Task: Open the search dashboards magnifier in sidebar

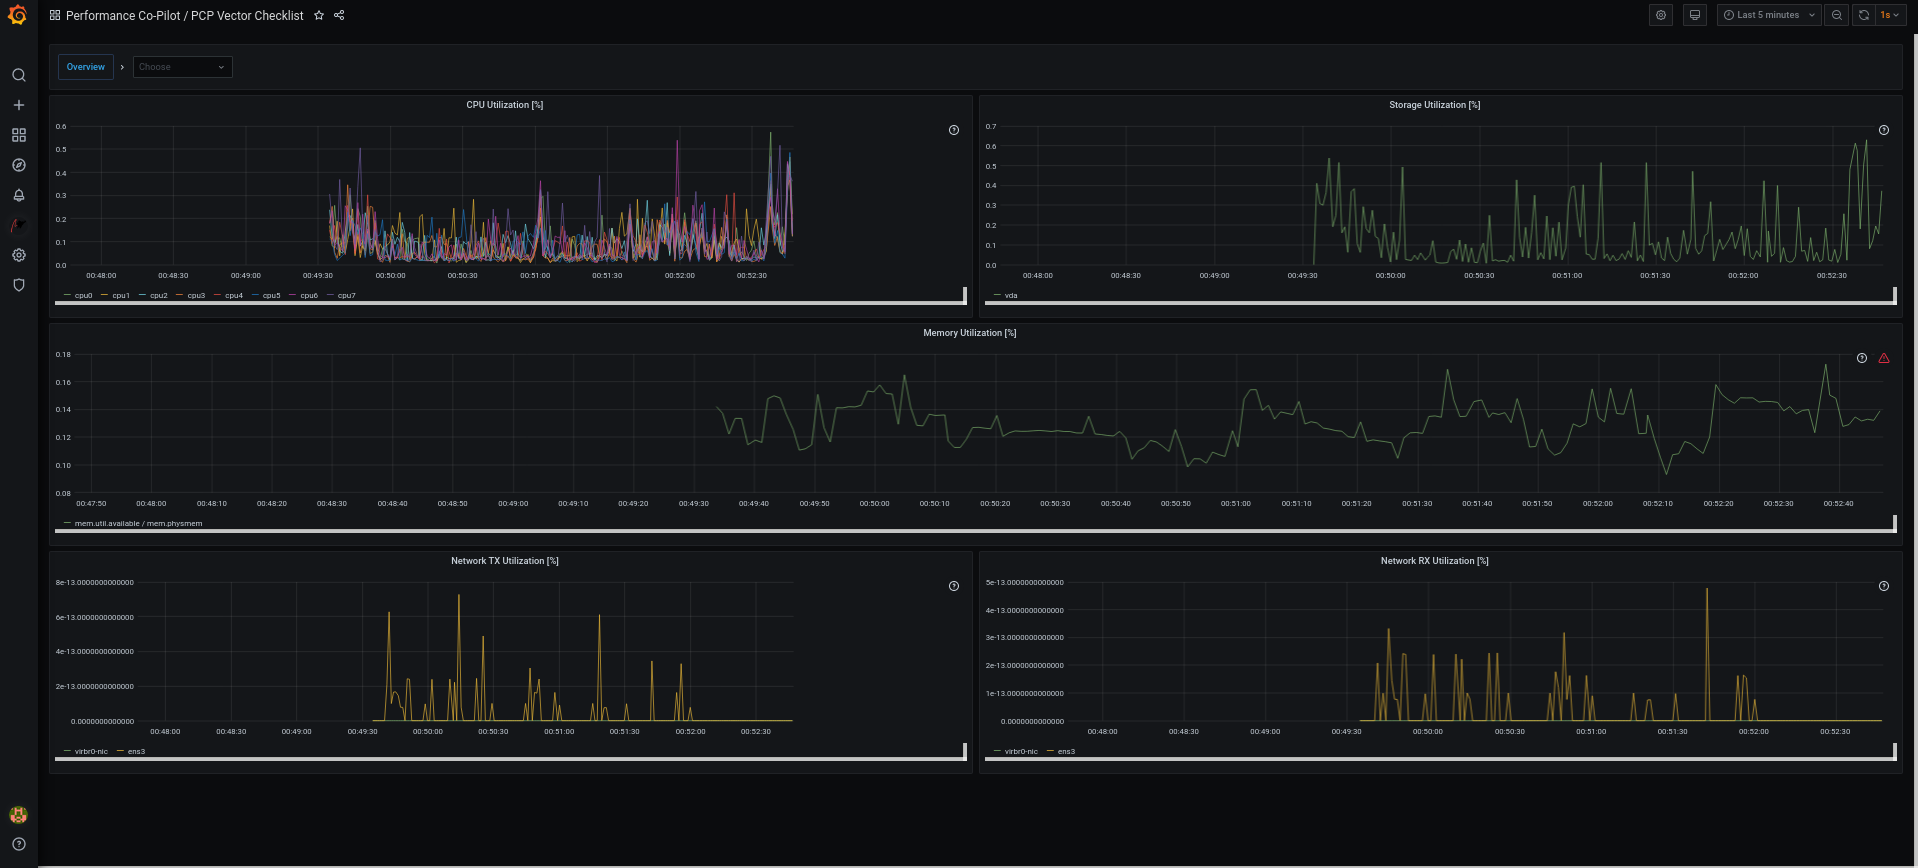Action: tap(18, 75)
